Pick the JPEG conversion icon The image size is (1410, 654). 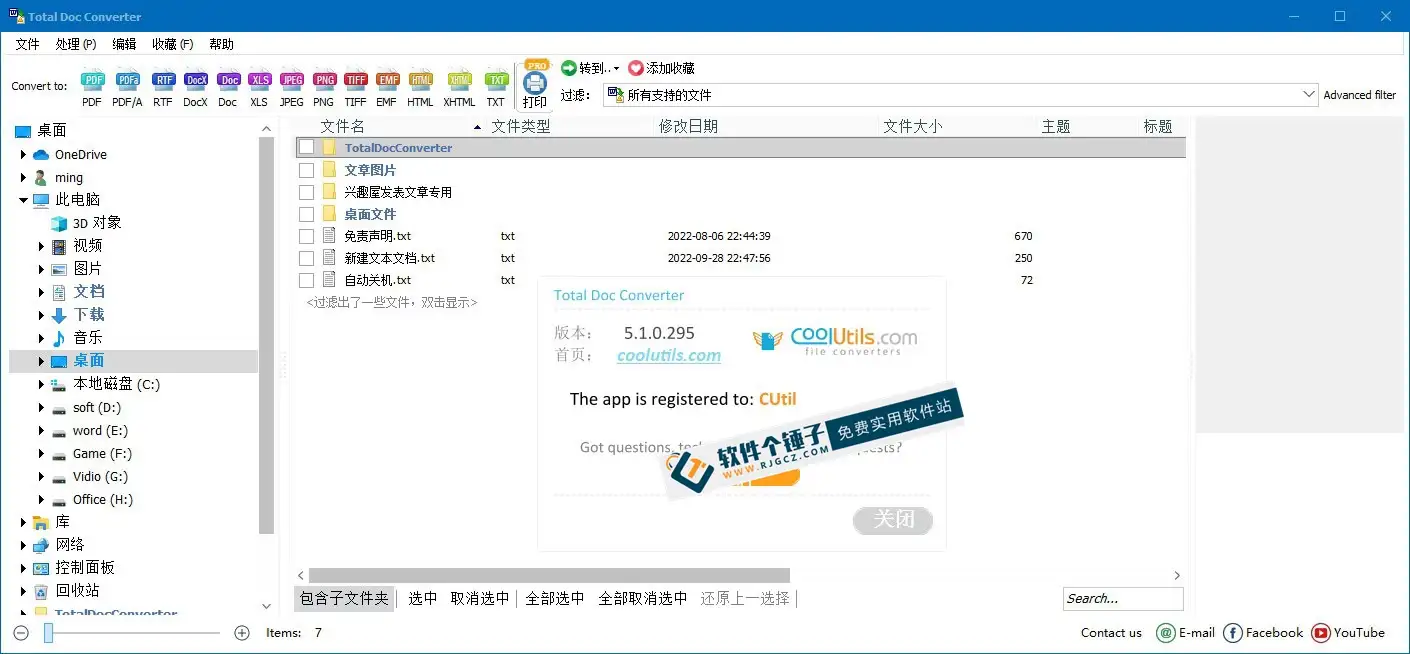click(291, 80)
